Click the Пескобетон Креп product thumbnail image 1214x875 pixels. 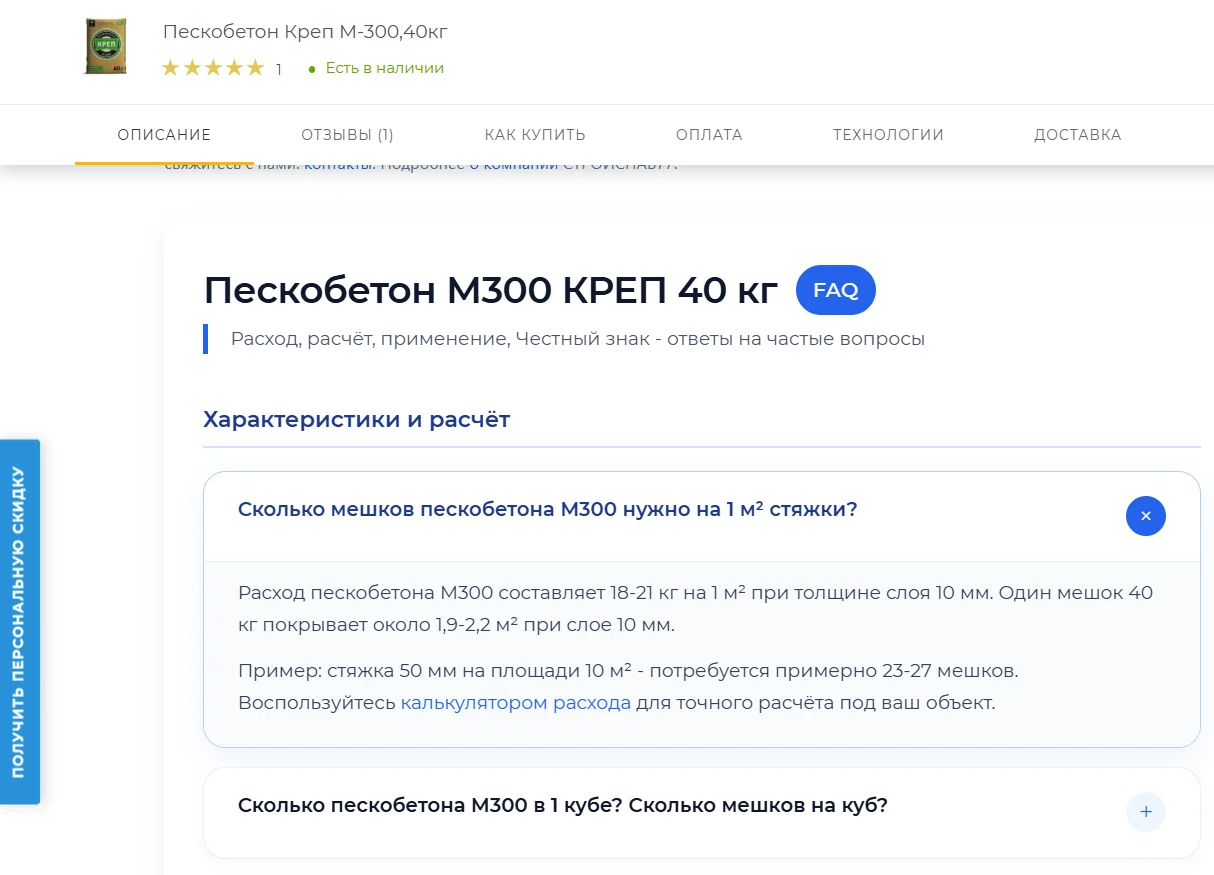click(x=105, y=48)
